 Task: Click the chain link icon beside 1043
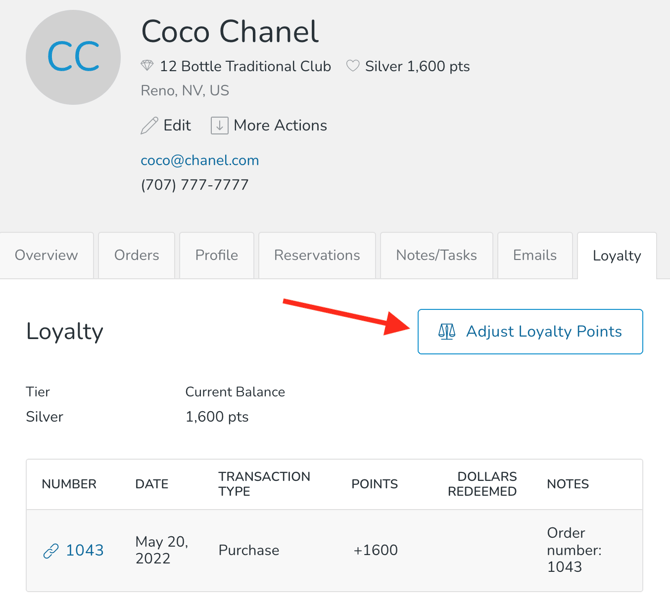(51, 551)
